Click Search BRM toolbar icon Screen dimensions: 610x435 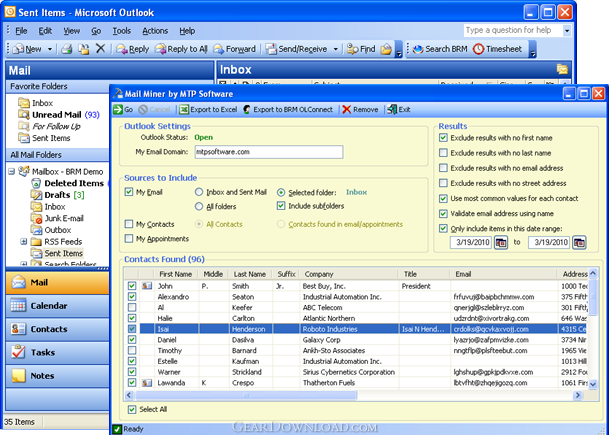(418, 49)
